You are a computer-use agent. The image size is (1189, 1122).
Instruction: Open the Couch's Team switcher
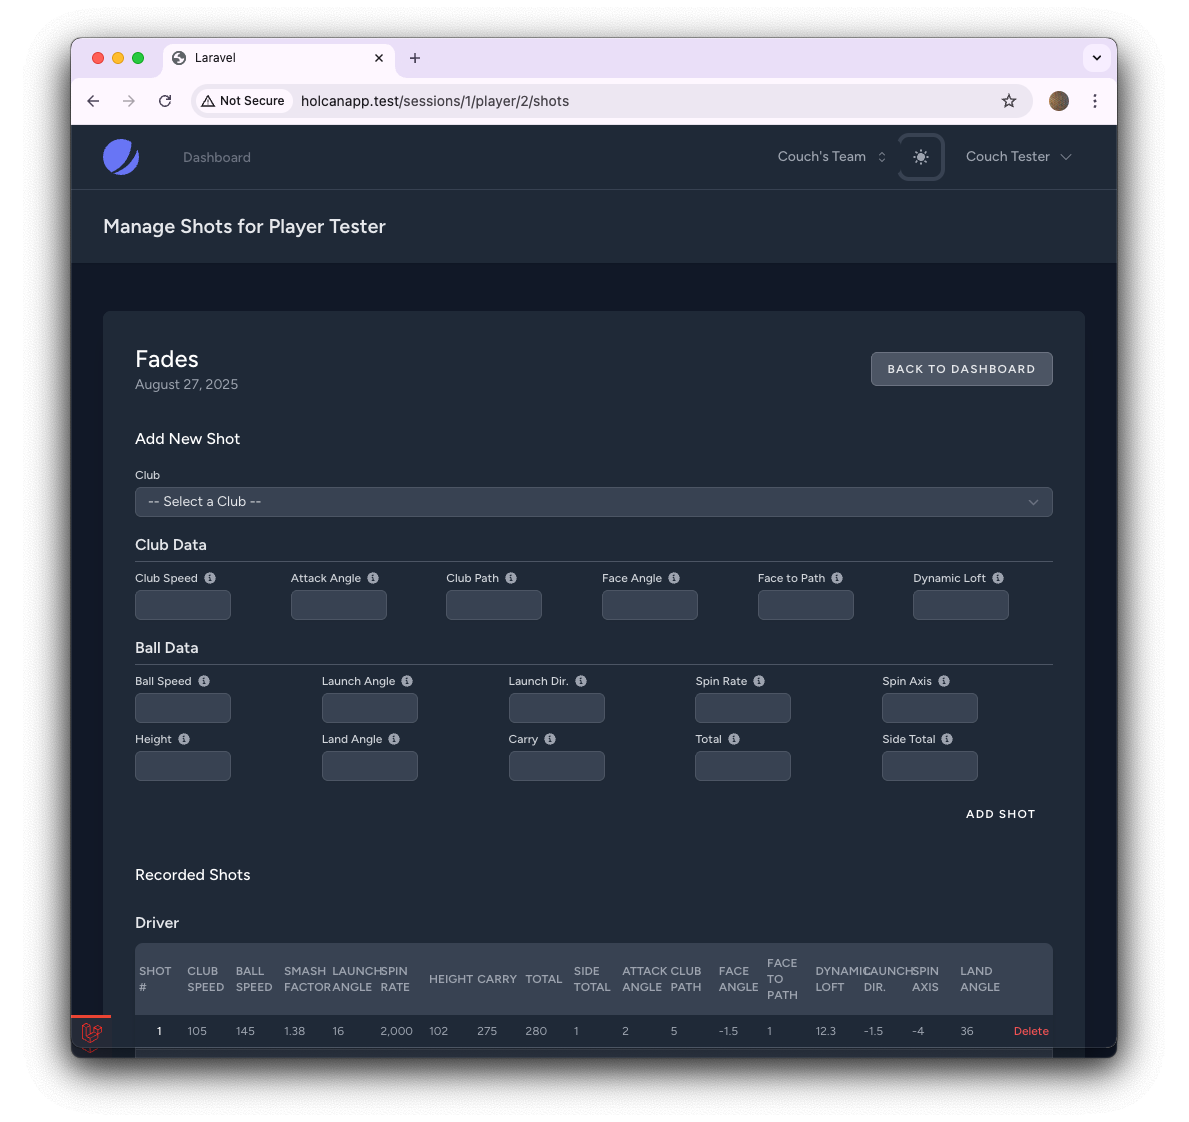pyautogui.click(x=830, y=156)
